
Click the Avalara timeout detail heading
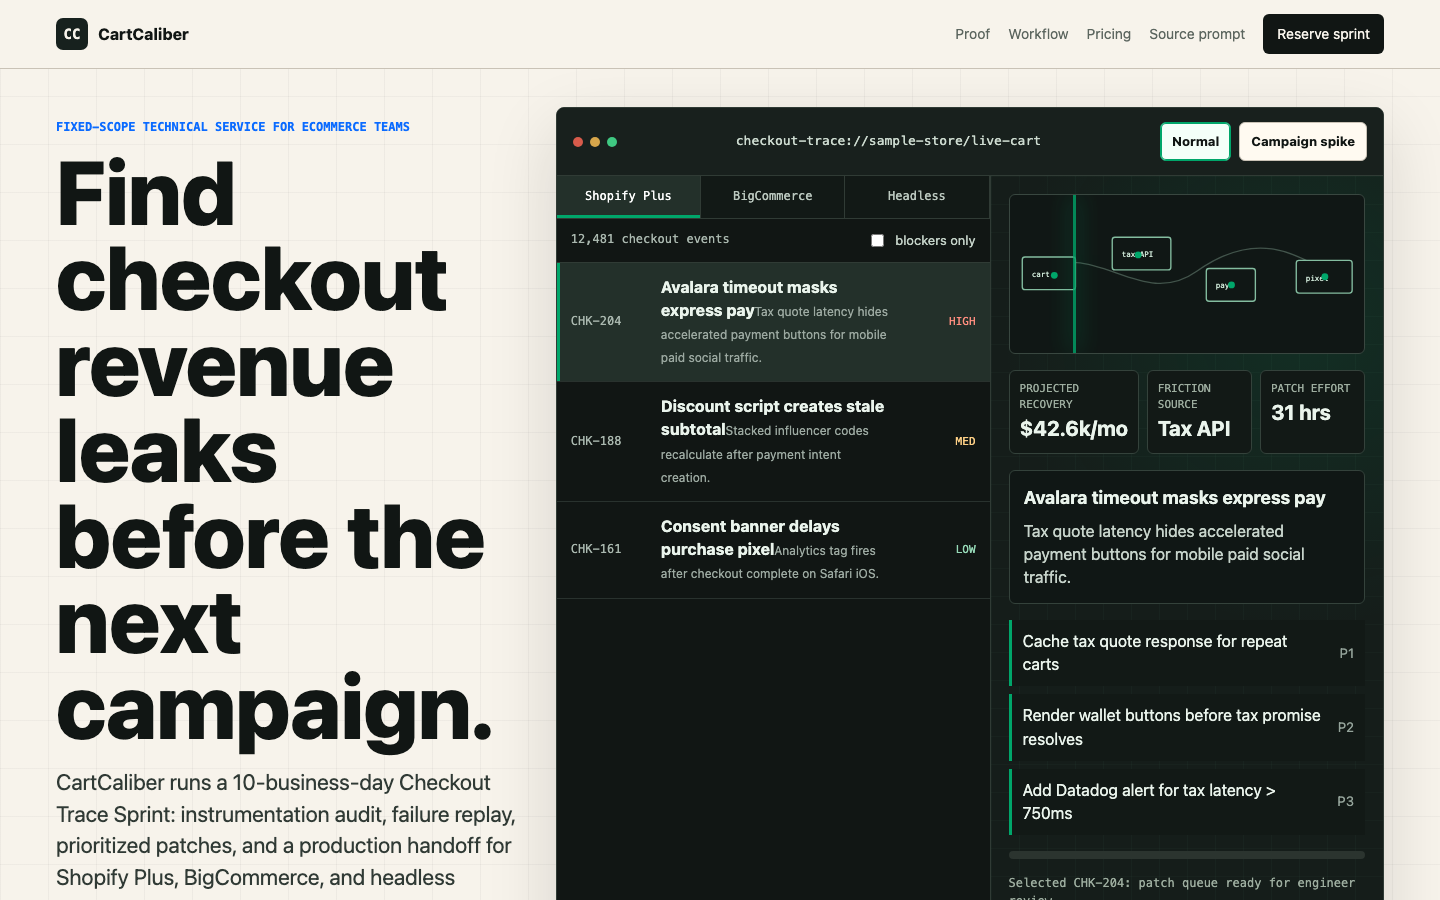[1174, 498]
